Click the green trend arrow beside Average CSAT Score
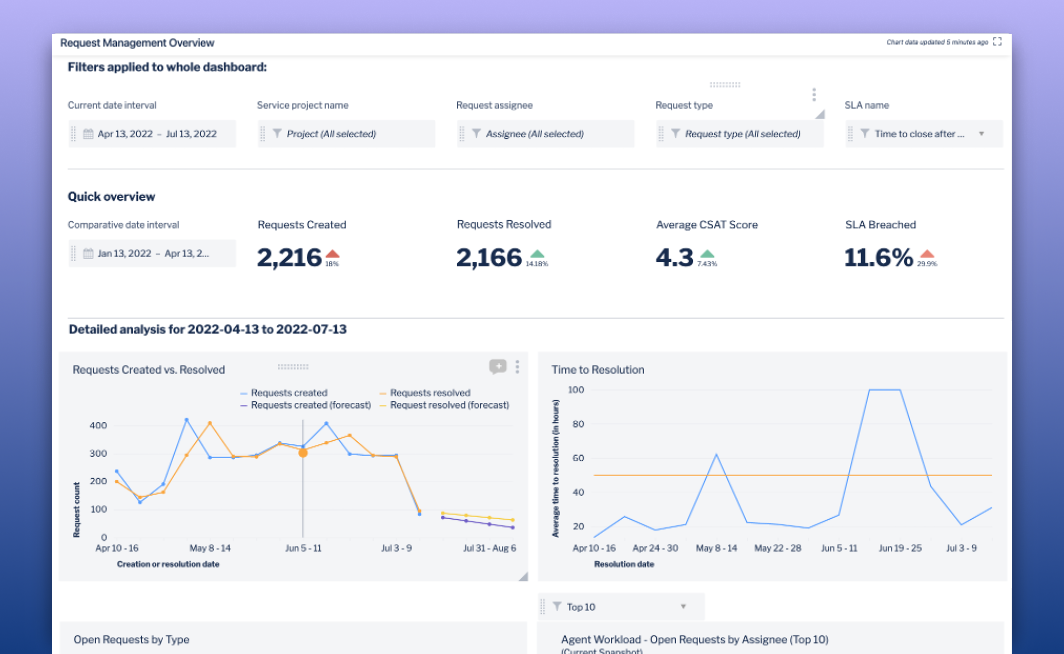 [x=707, y=254]
